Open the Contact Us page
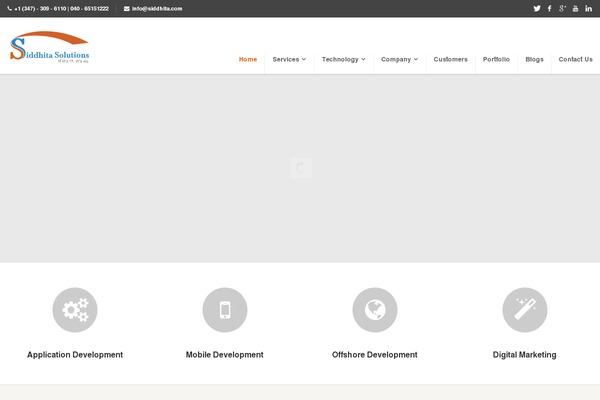The width and height of the screenshot is (600, 400). (576, 59)
